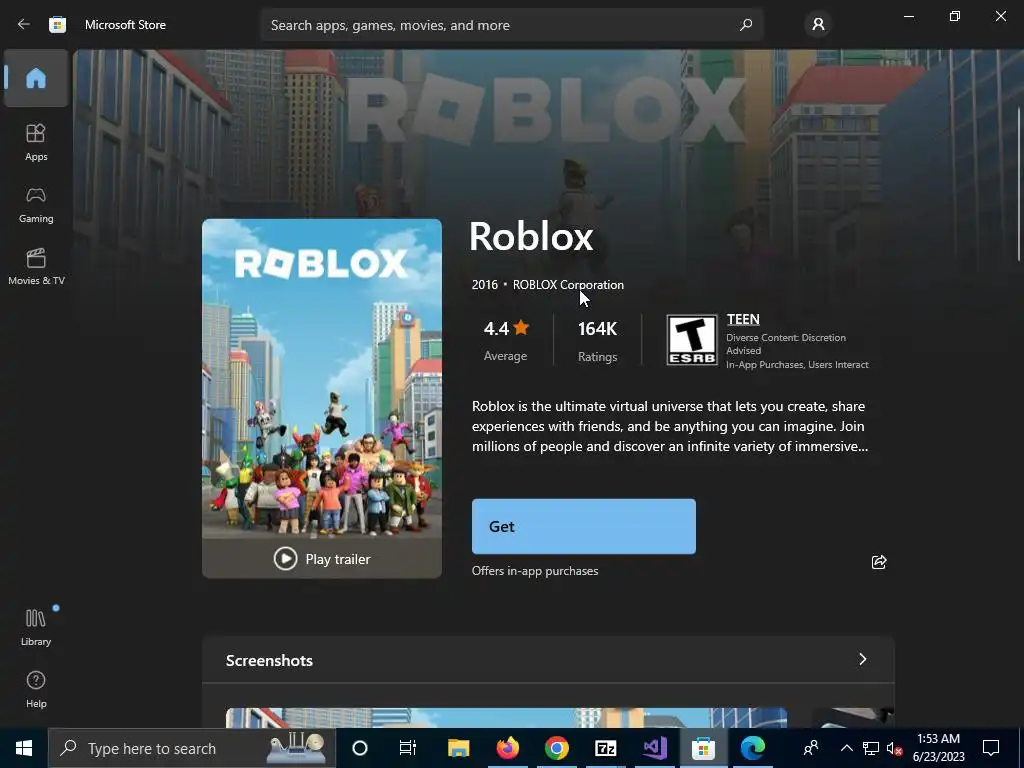
Task: Click Microsoft Store taskbar icon
Action: click(703, 748)
